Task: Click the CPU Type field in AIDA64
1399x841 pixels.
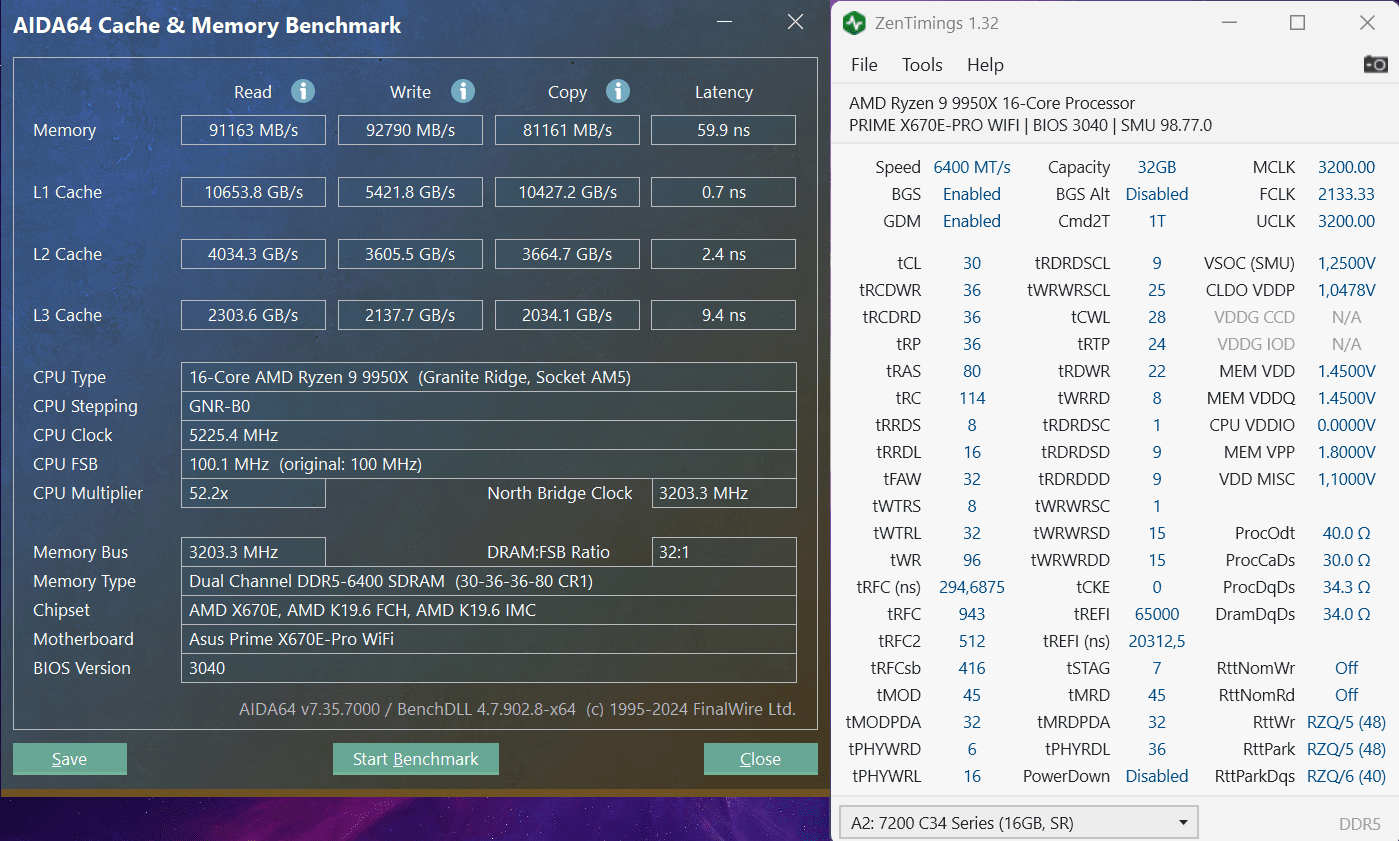Action: coord(489,377)
